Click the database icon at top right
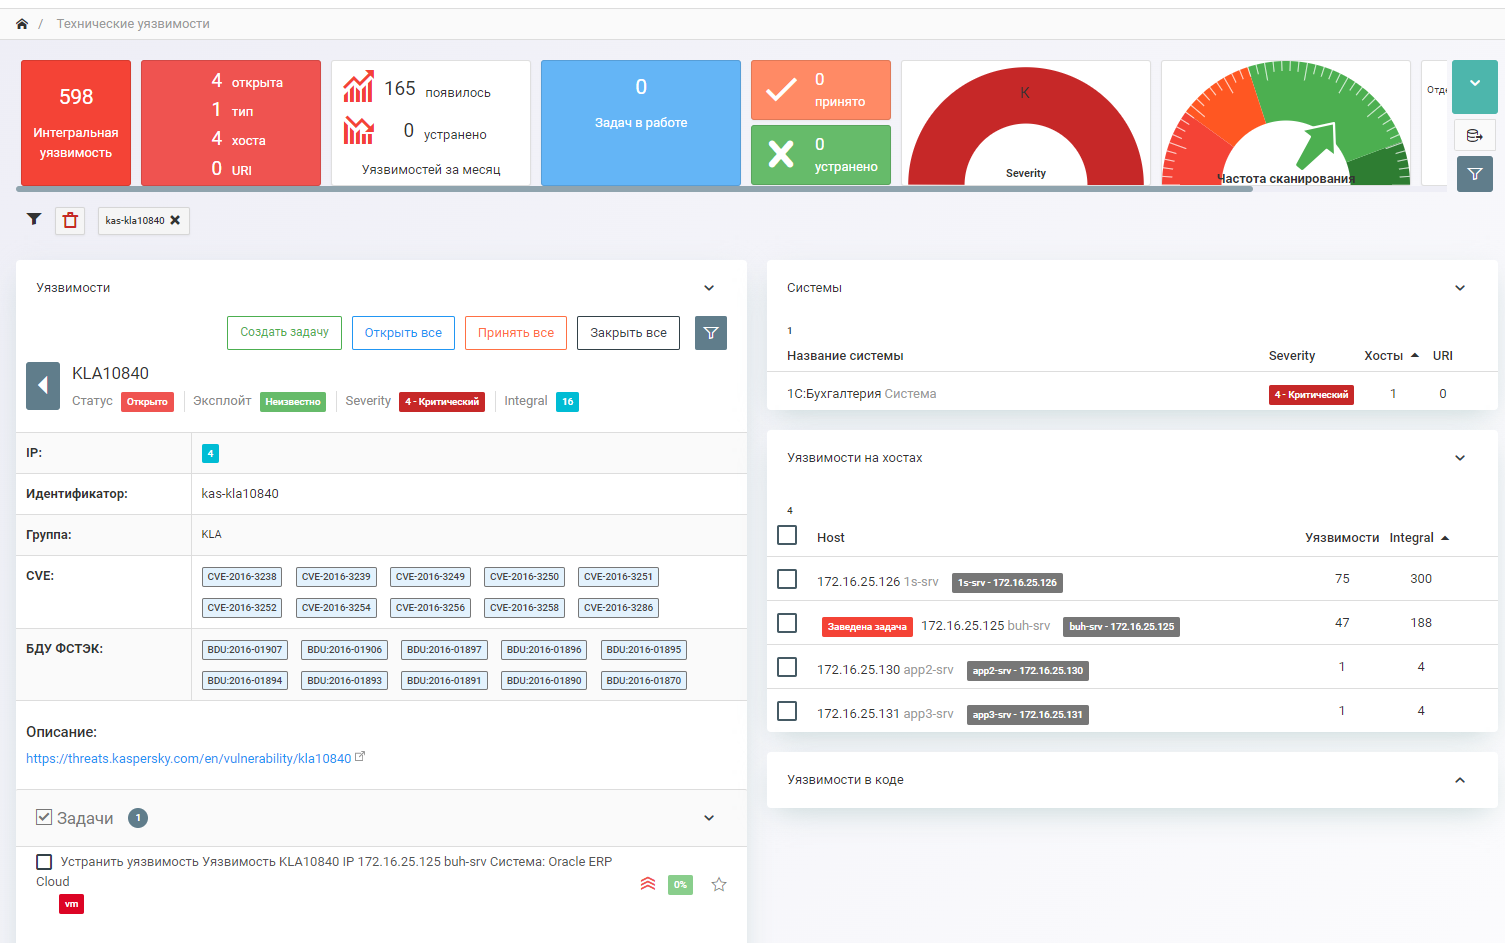The width and height of the screenshot is (1505, 943). (1474, 136)
